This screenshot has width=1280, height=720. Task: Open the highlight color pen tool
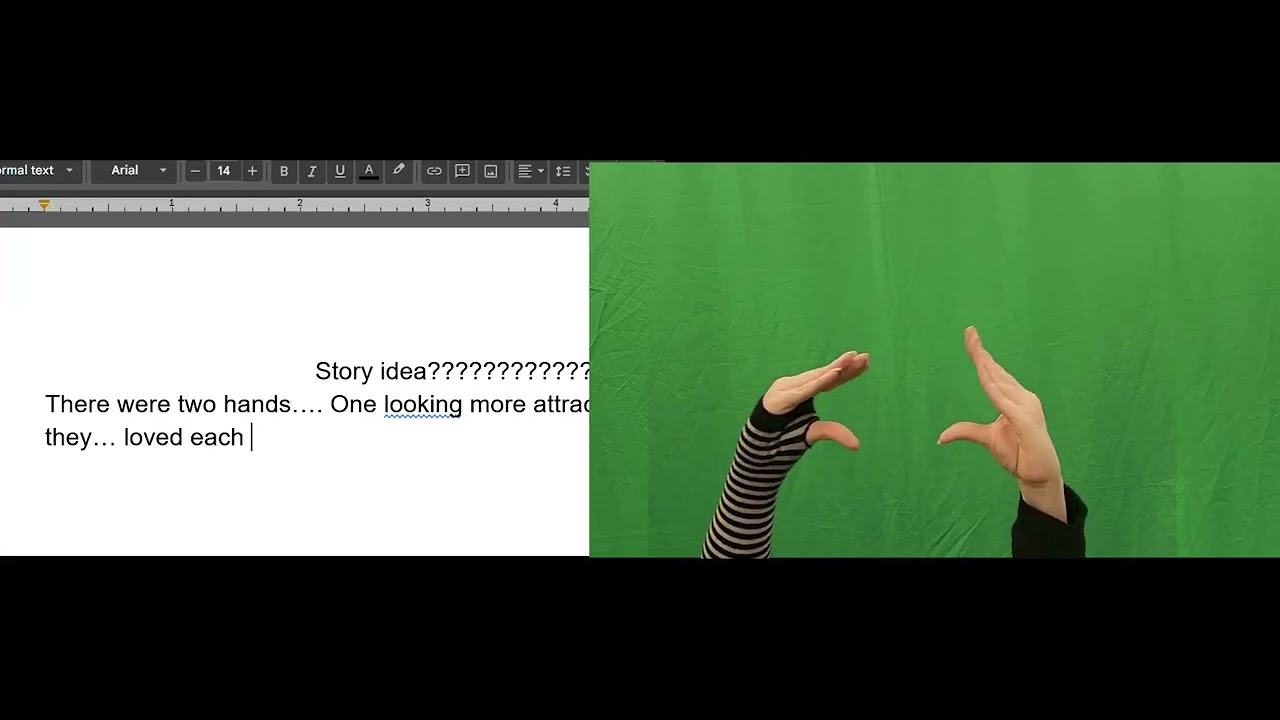[398, 171]
